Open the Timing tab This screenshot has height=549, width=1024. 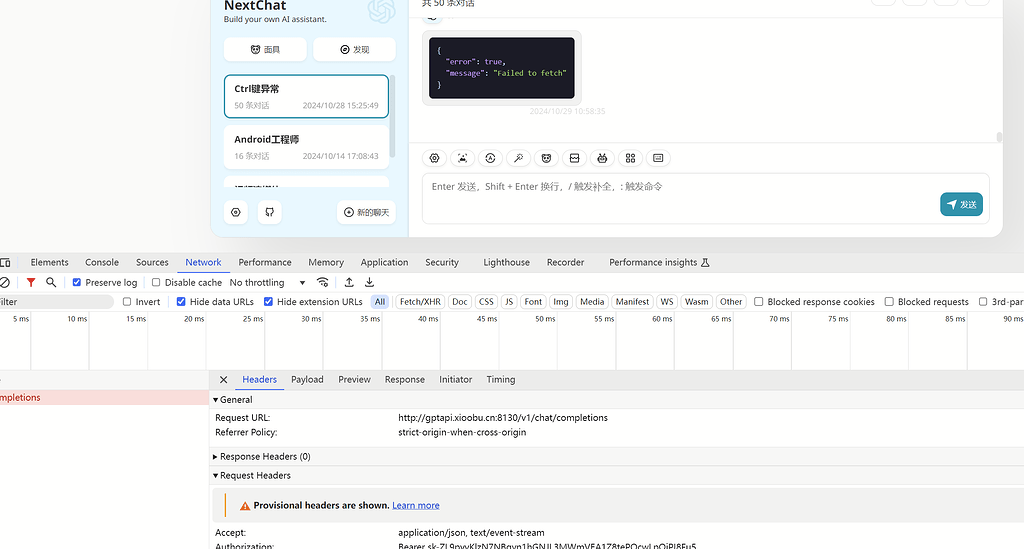click(x=501, y=380)
